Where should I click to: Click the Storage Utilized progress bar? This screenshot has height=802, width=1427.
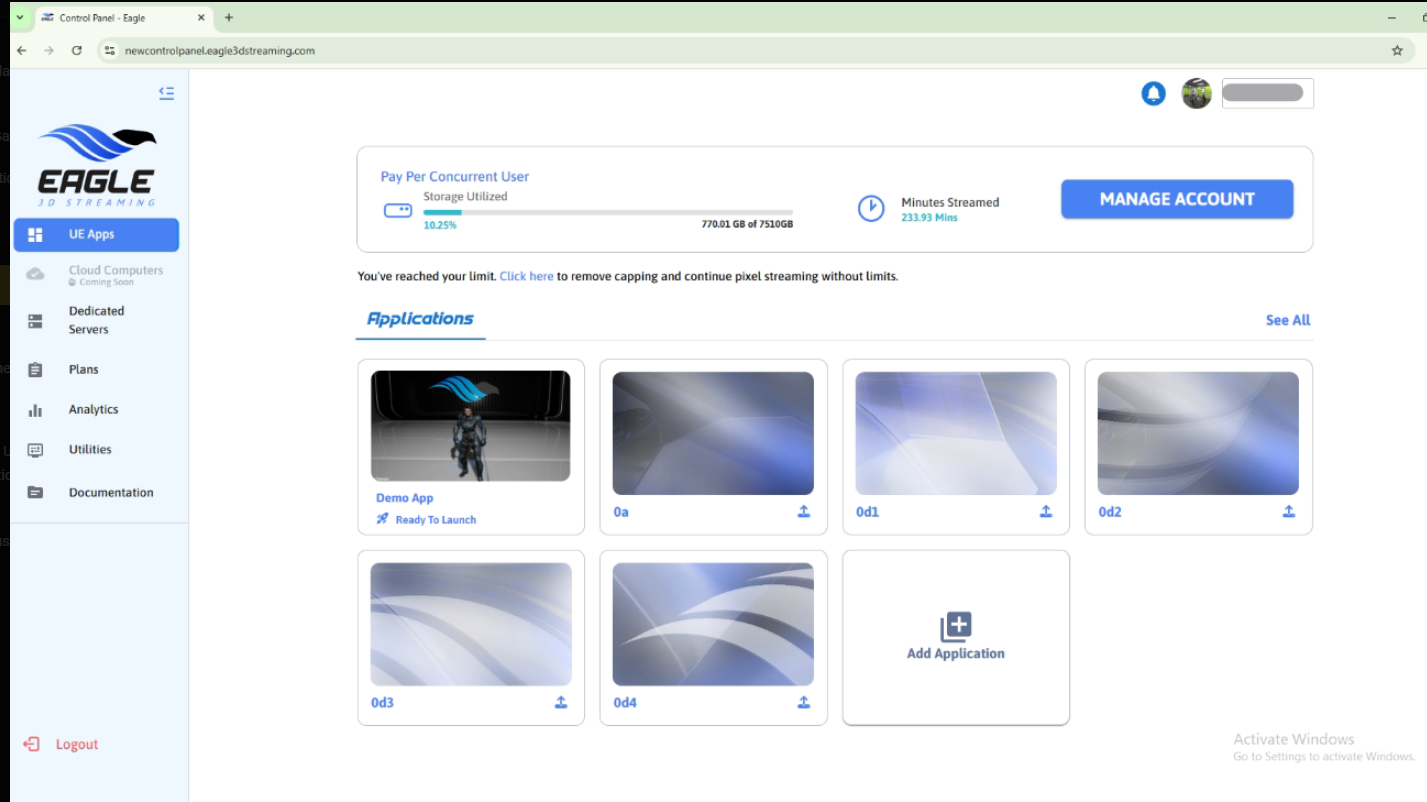coord(607,213)
